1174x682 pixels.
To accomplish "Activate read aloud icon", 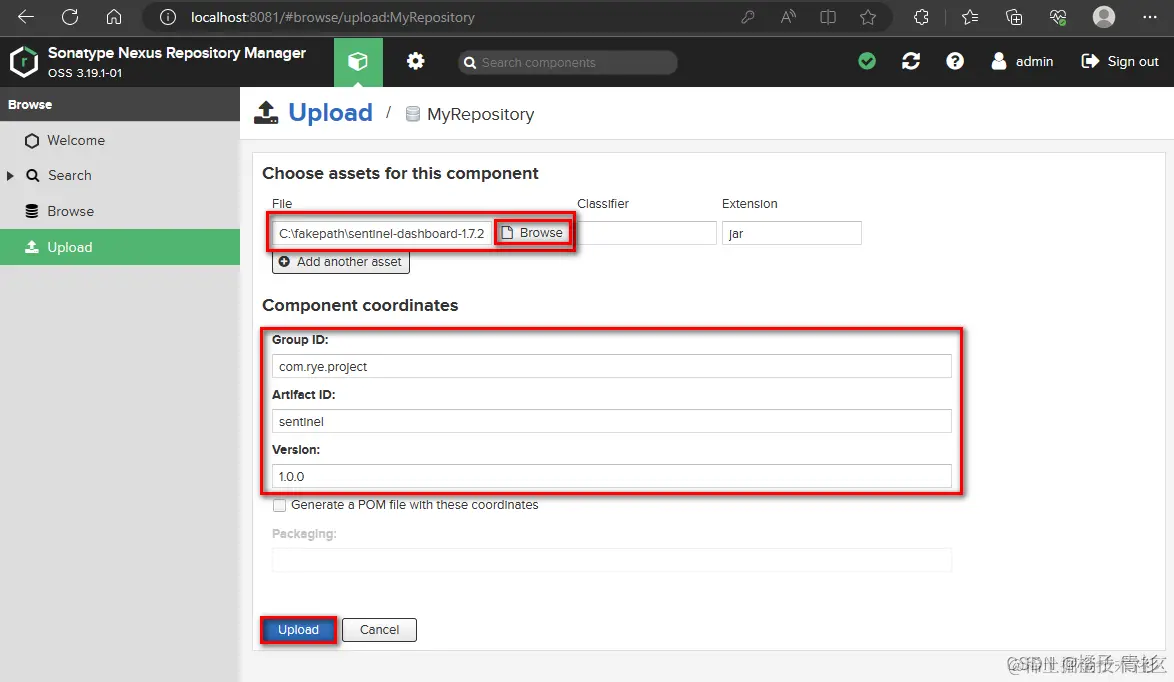I will click(x=788, y=16).
